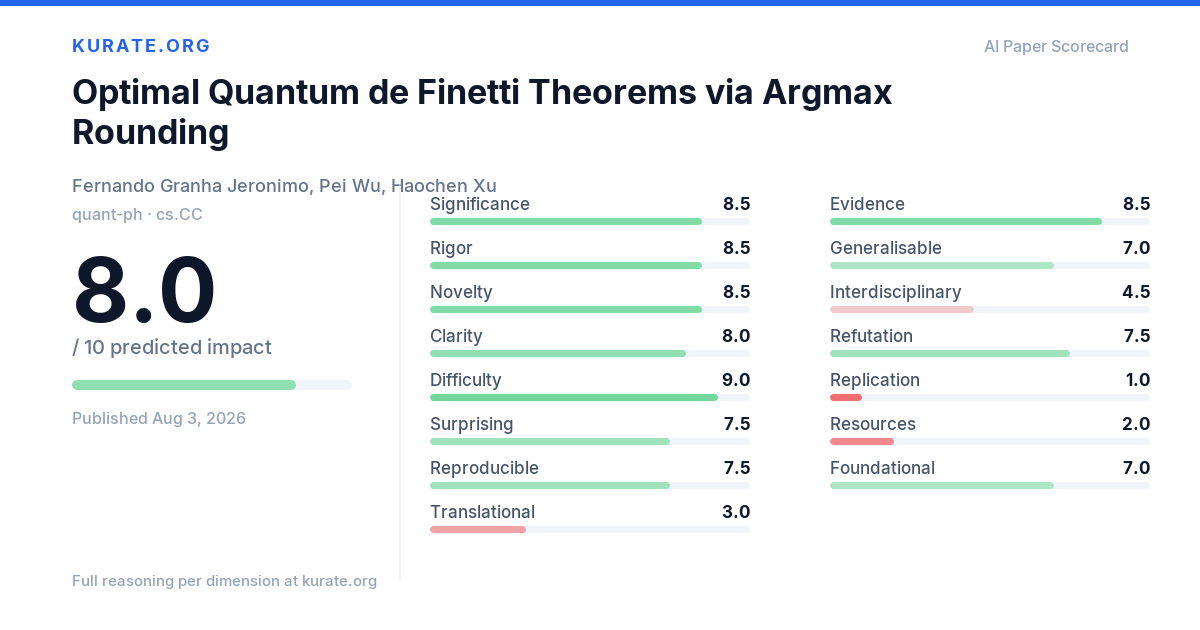Viewport: 1200px width, 630px height.
Task: Select the author names line
Action: 284,186
